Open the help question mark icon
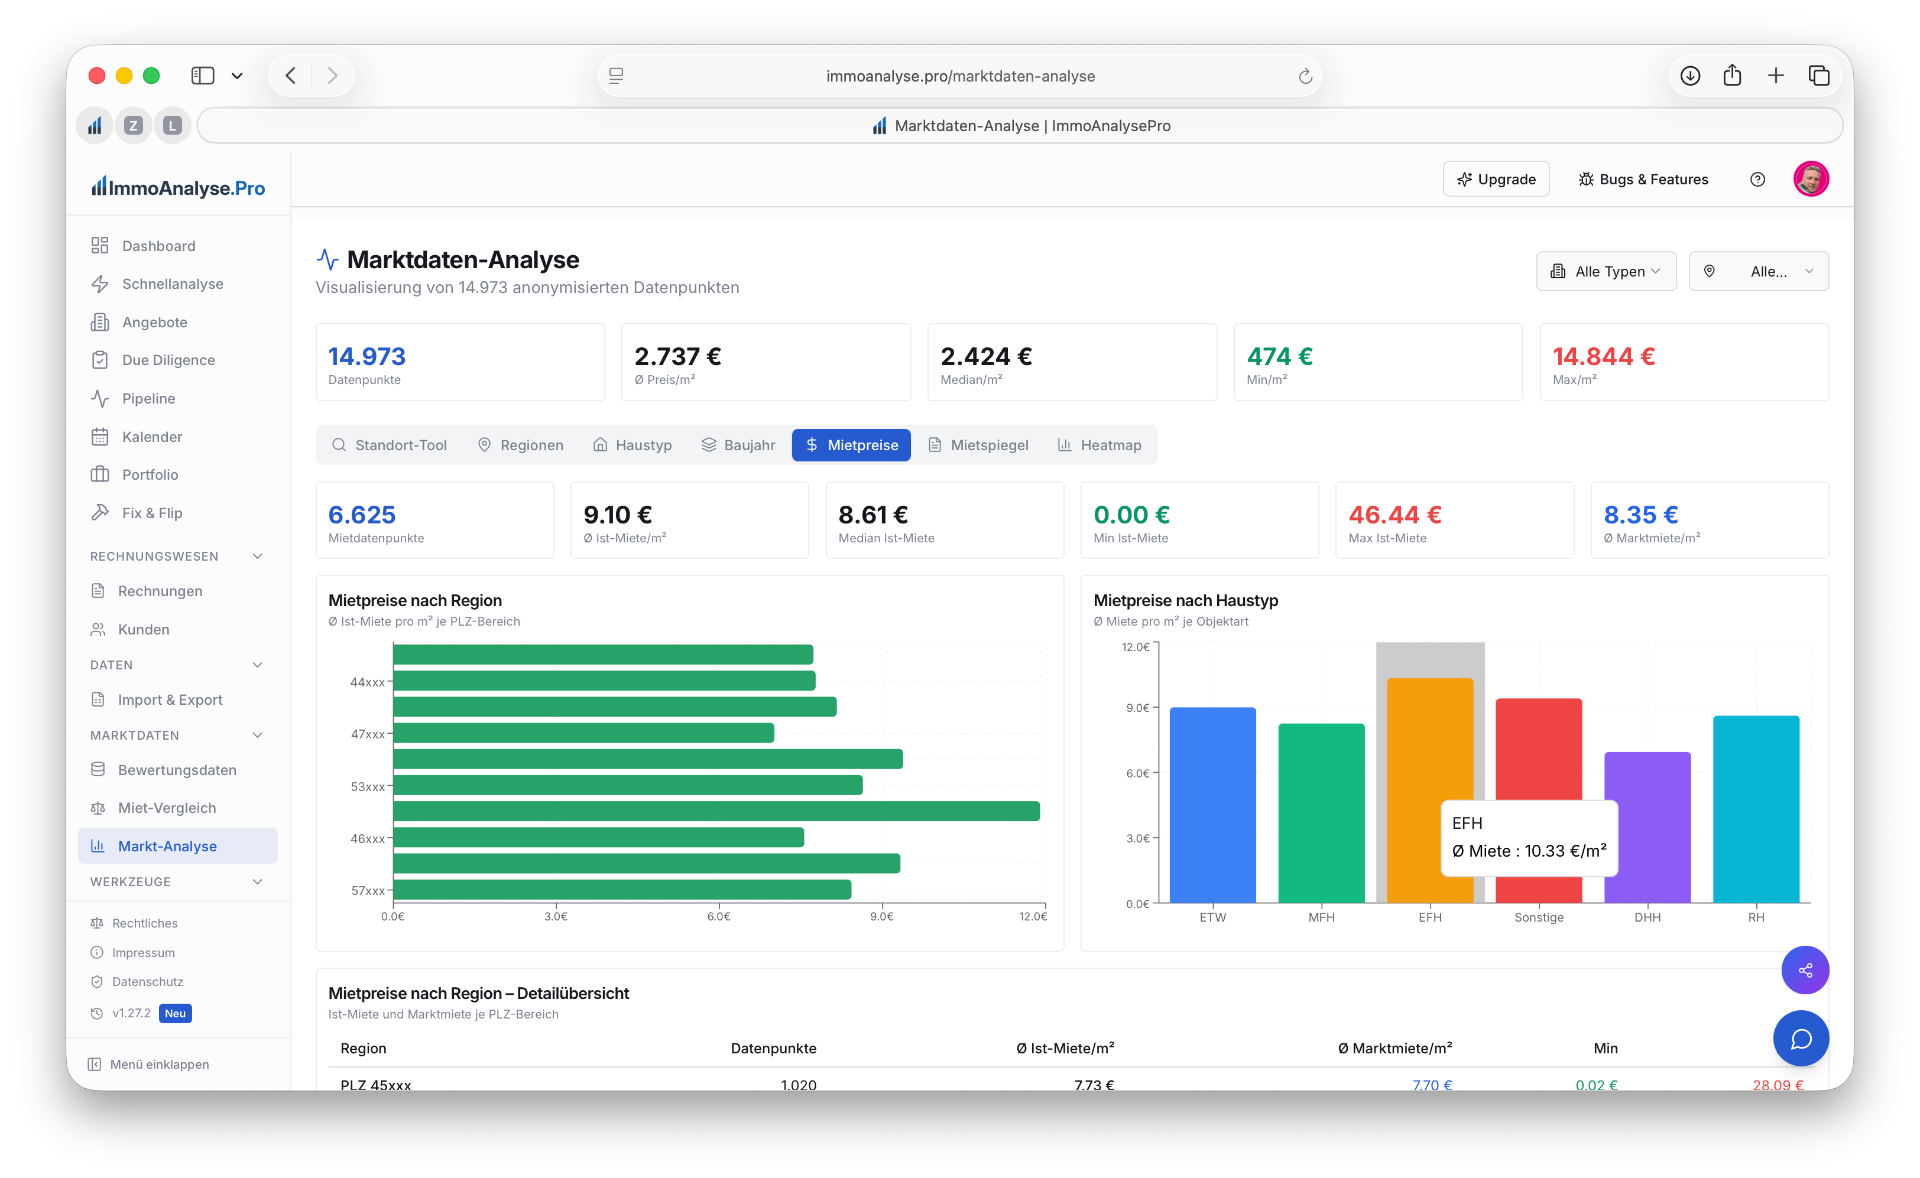The image size is (1920, 1178). [x=1757, y=180]
